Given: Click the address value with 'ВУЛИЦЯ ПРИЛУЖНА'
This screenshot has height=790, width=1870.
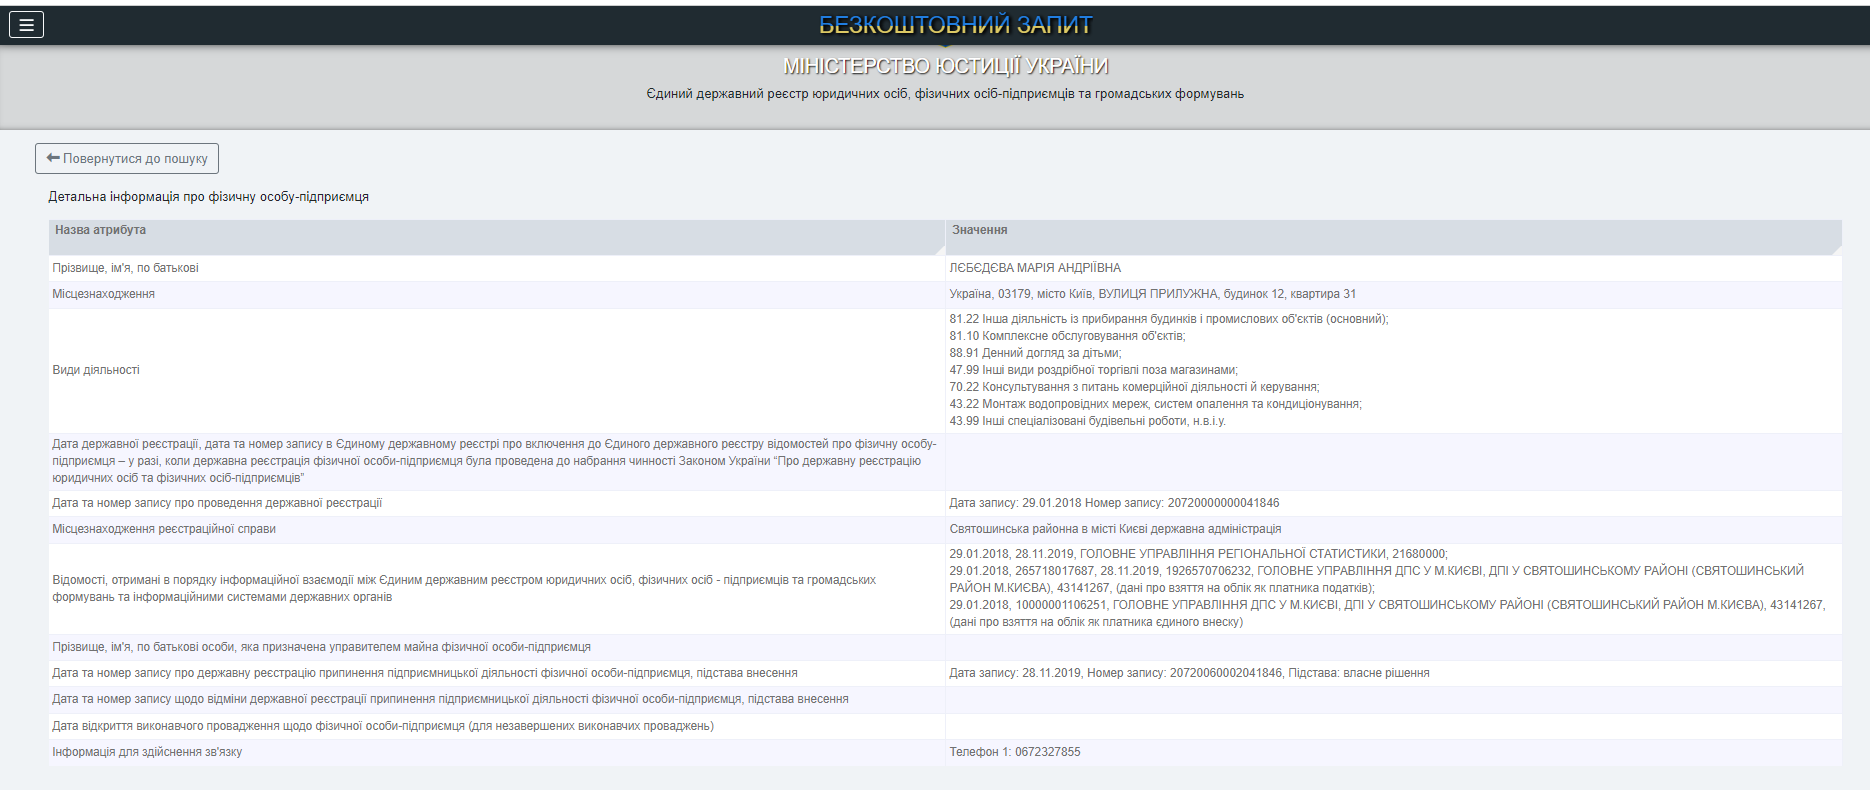Looking at the screenshot, I should point(1152,294).
